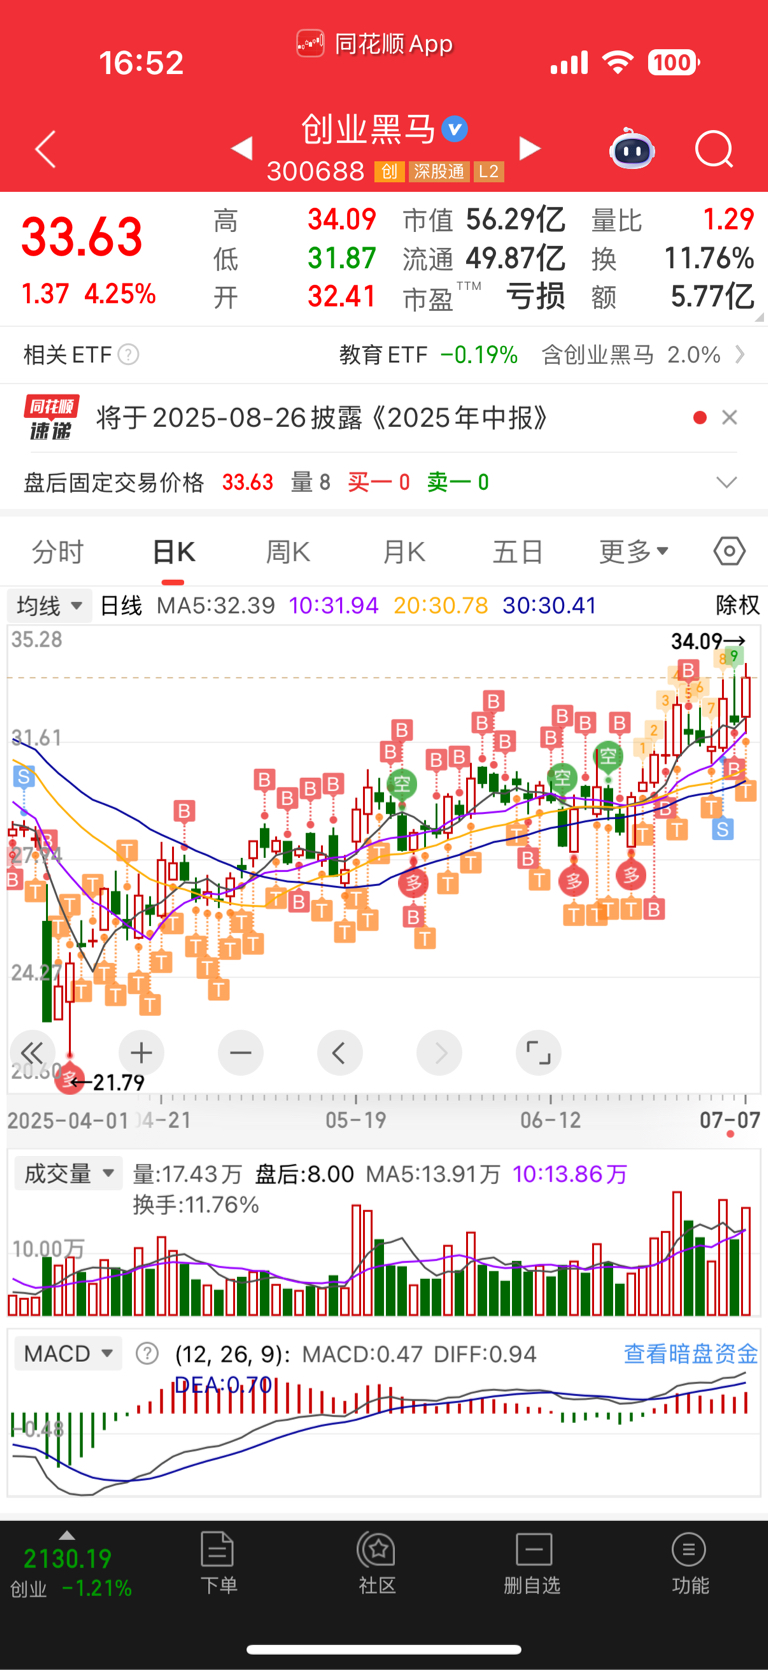768x1670 pixels.
Task: Tap 含创业黑马 2.0% ETF holding
Action: pos(631,354)
